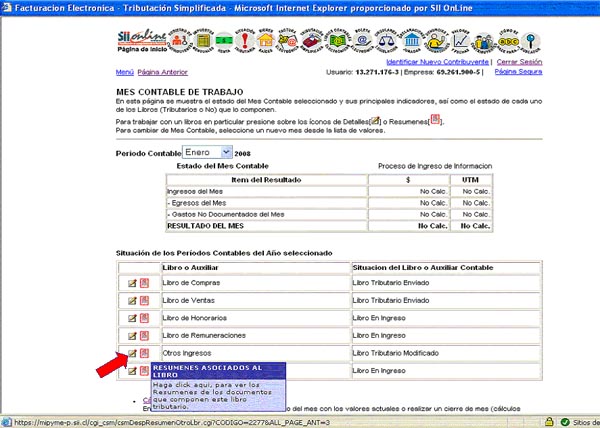The image size is (600, 428).
Task: Click the green check zone icon in status bar
Action: [565, 422]
